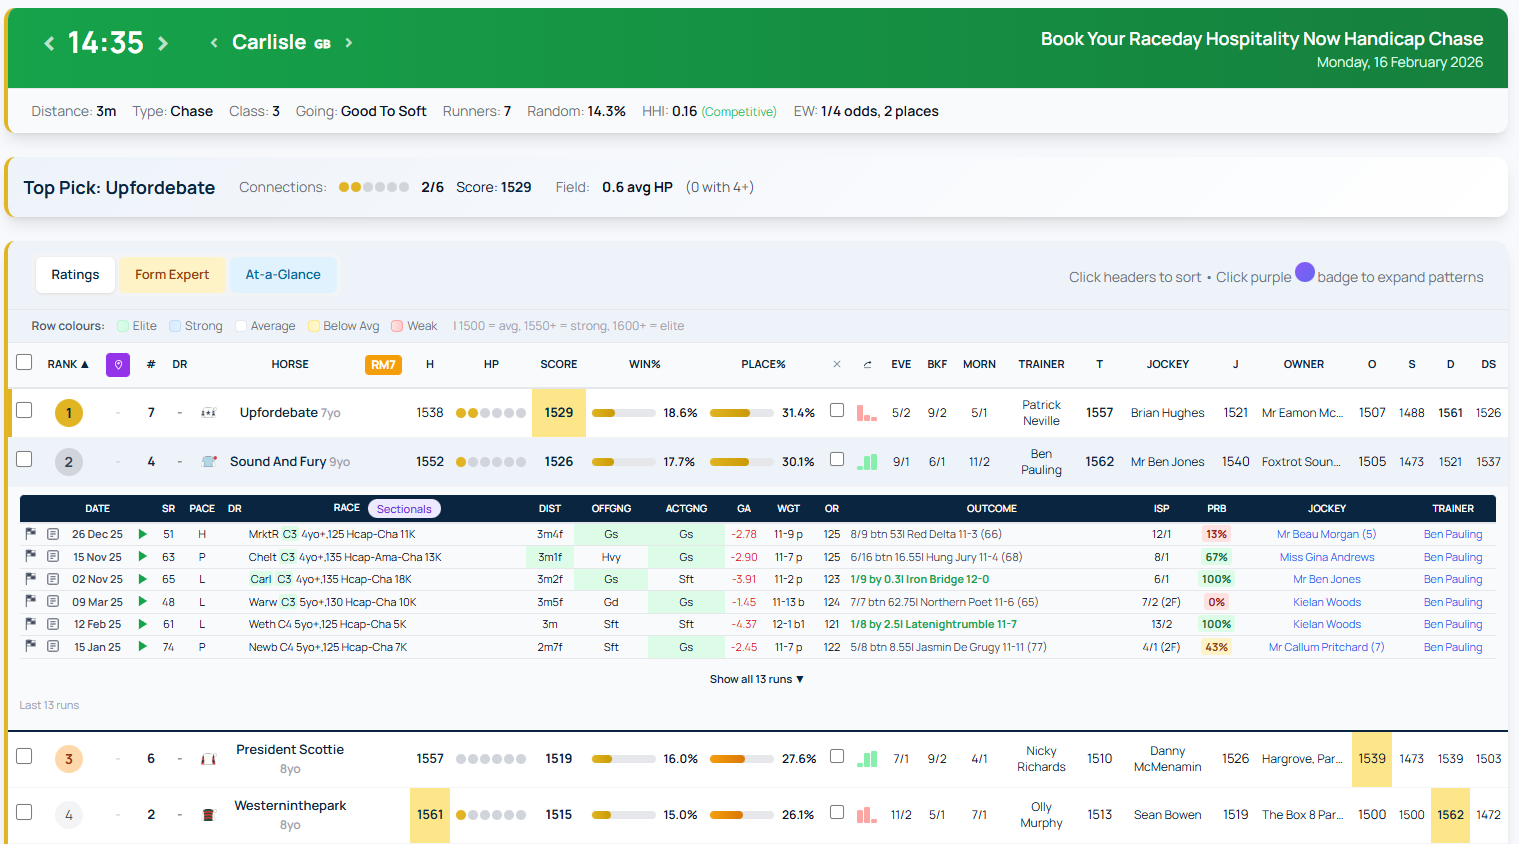Switch to the Form Expert tab
The image size is (1519, 844).
(x=171, y=274)
